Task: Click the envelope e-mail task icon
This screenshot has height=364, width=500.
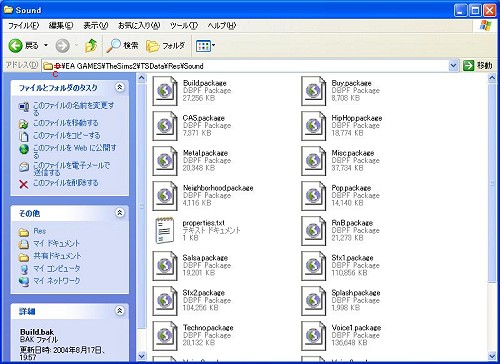Action: pyautogui.click(x=24, y=167)
